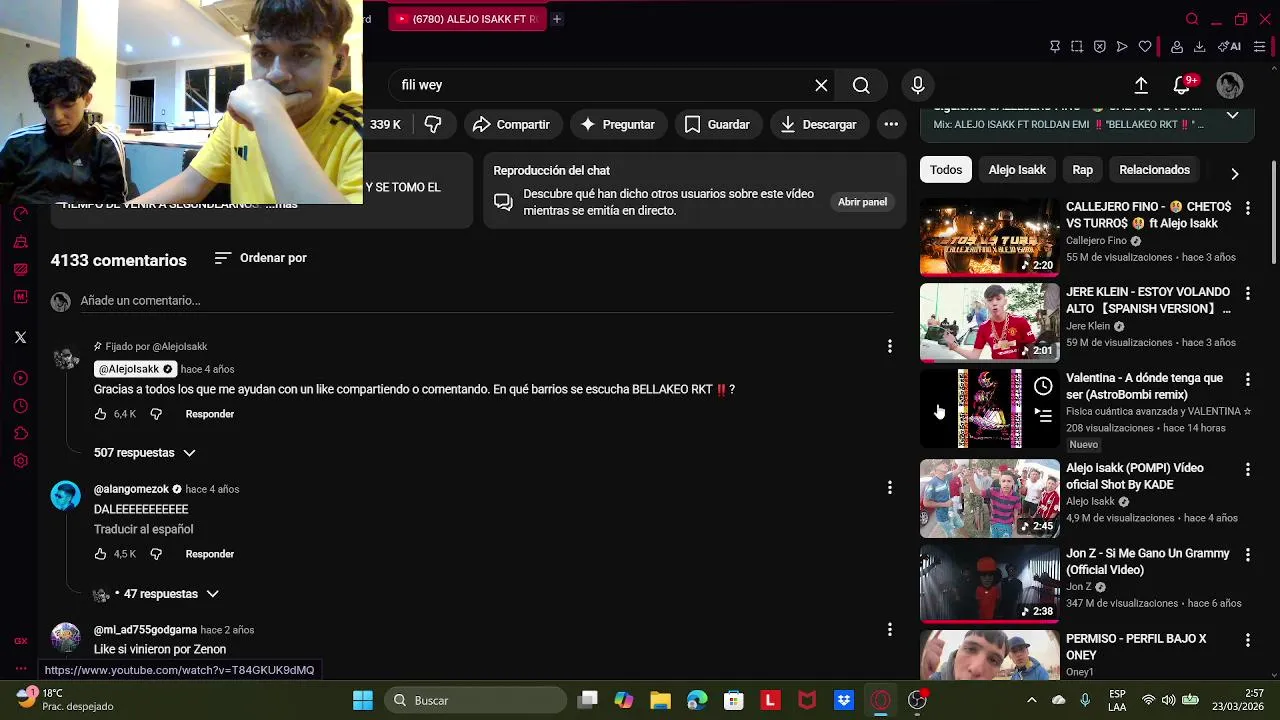Reply to @AlejoIsakk pinned comment
This screenshot has width=1280, height=720.
210,414
